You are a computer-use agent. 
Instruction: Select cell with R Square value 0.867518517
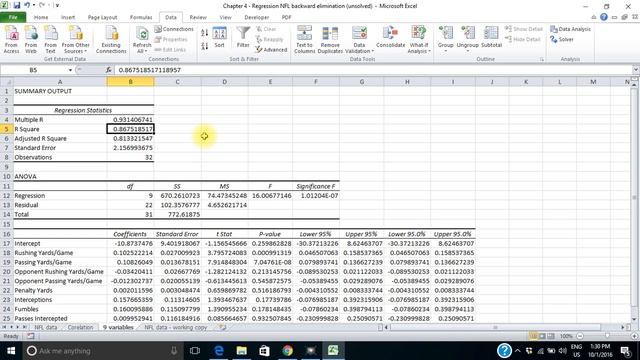131,129
